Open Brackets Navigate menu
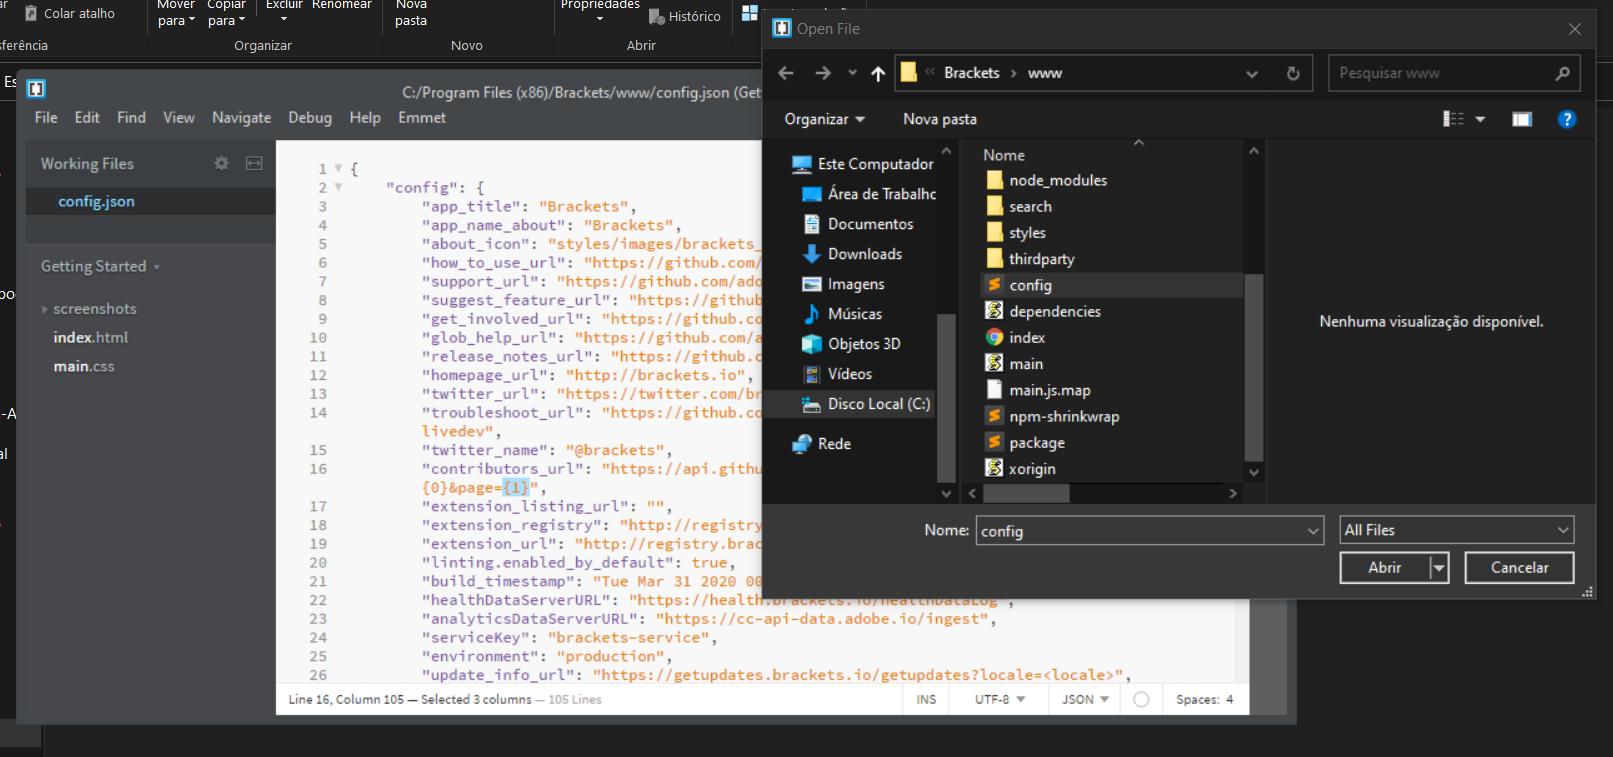The width and height of the screenshot is (1613, 757). click(241, 118)
